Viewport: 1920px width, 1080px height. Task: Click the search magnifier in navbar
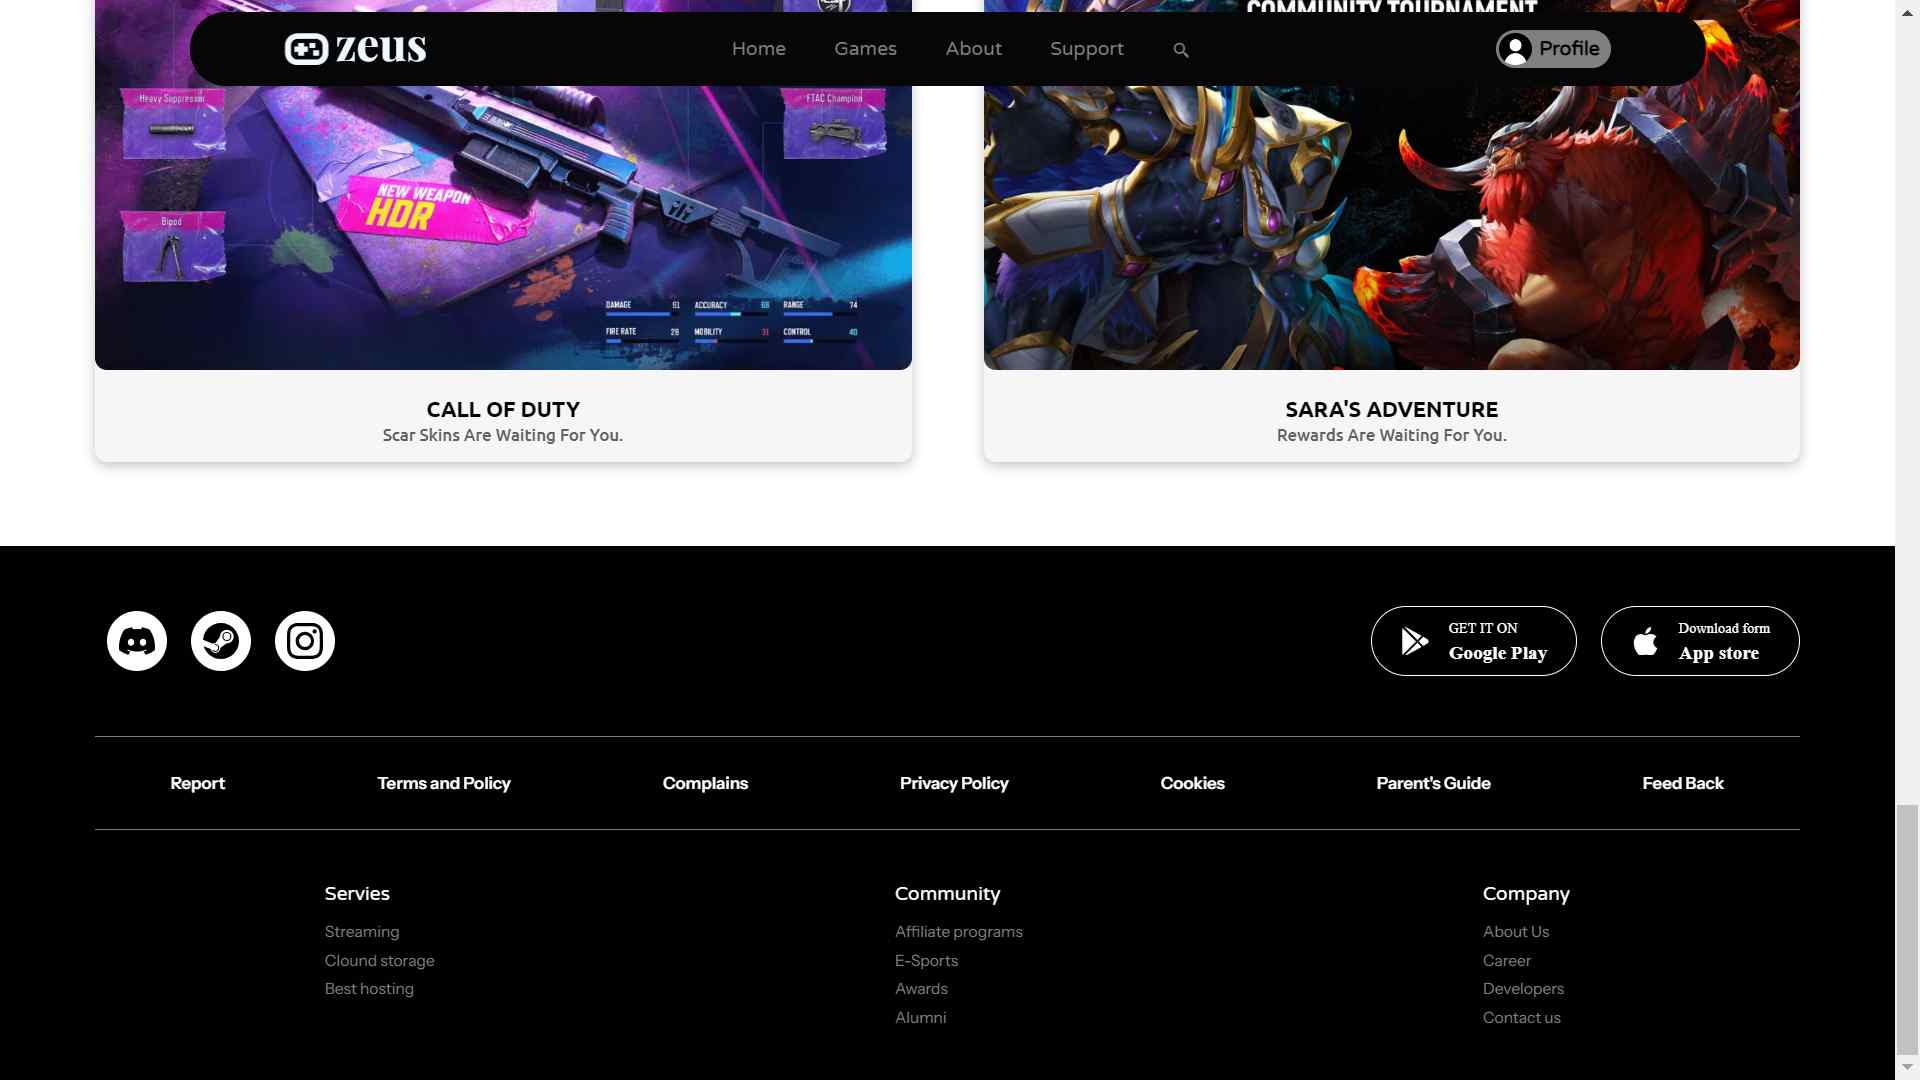click(1181, 50)
